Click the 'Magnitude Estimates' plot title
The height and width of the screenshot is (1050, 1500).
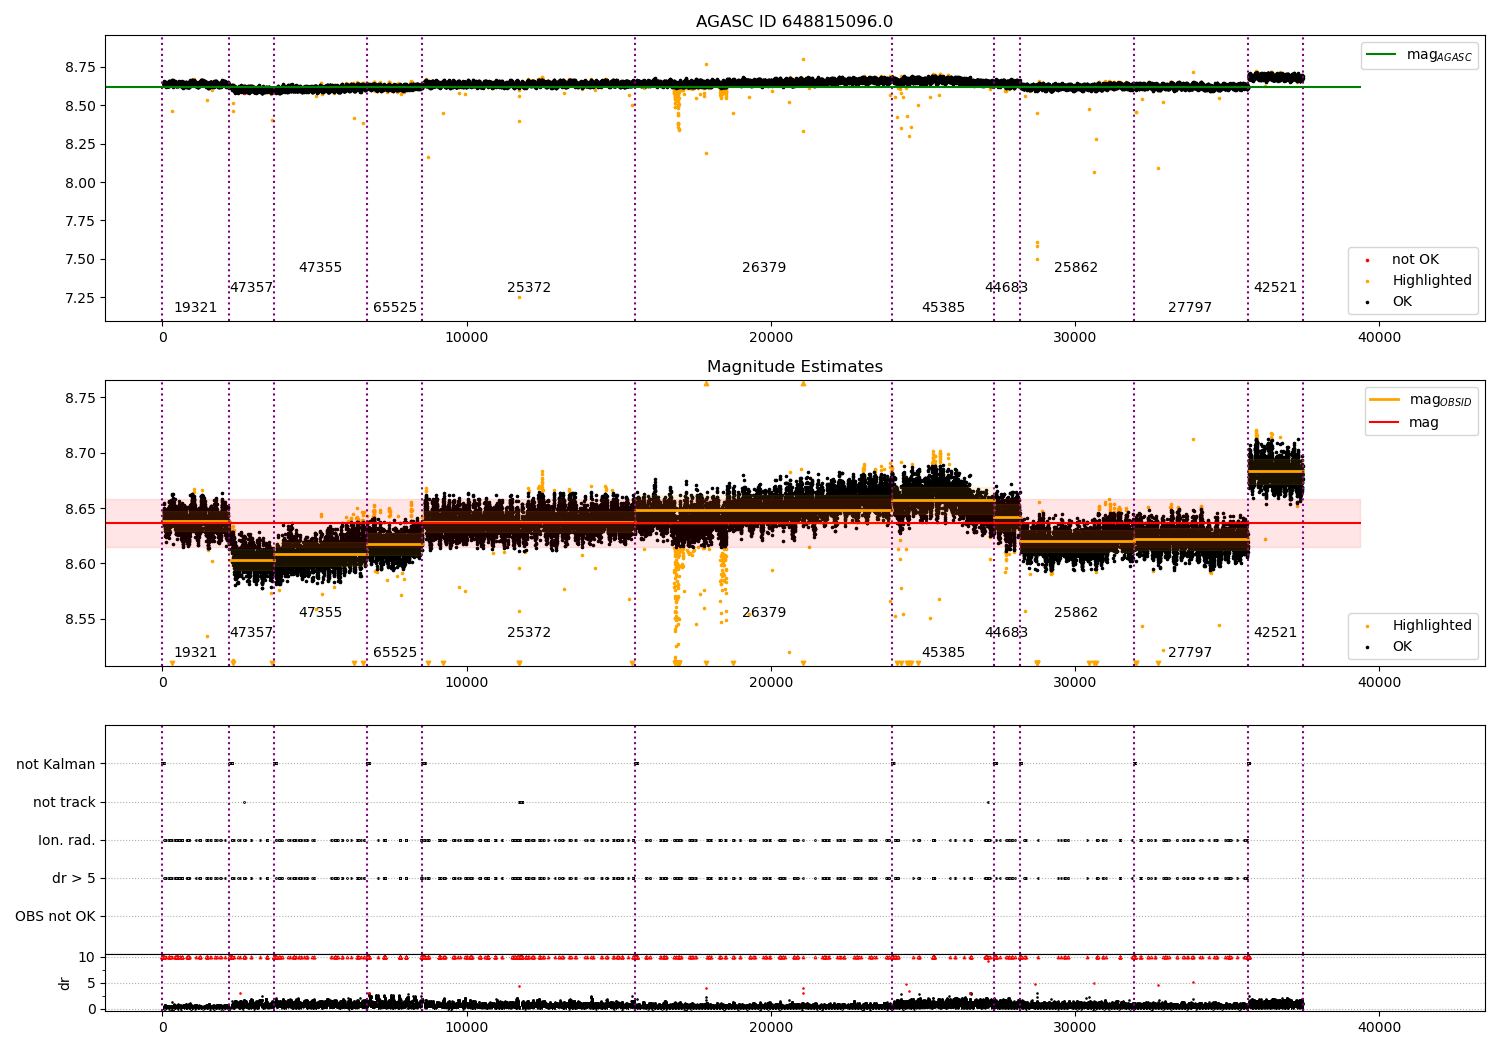click(x=794, y=367)
